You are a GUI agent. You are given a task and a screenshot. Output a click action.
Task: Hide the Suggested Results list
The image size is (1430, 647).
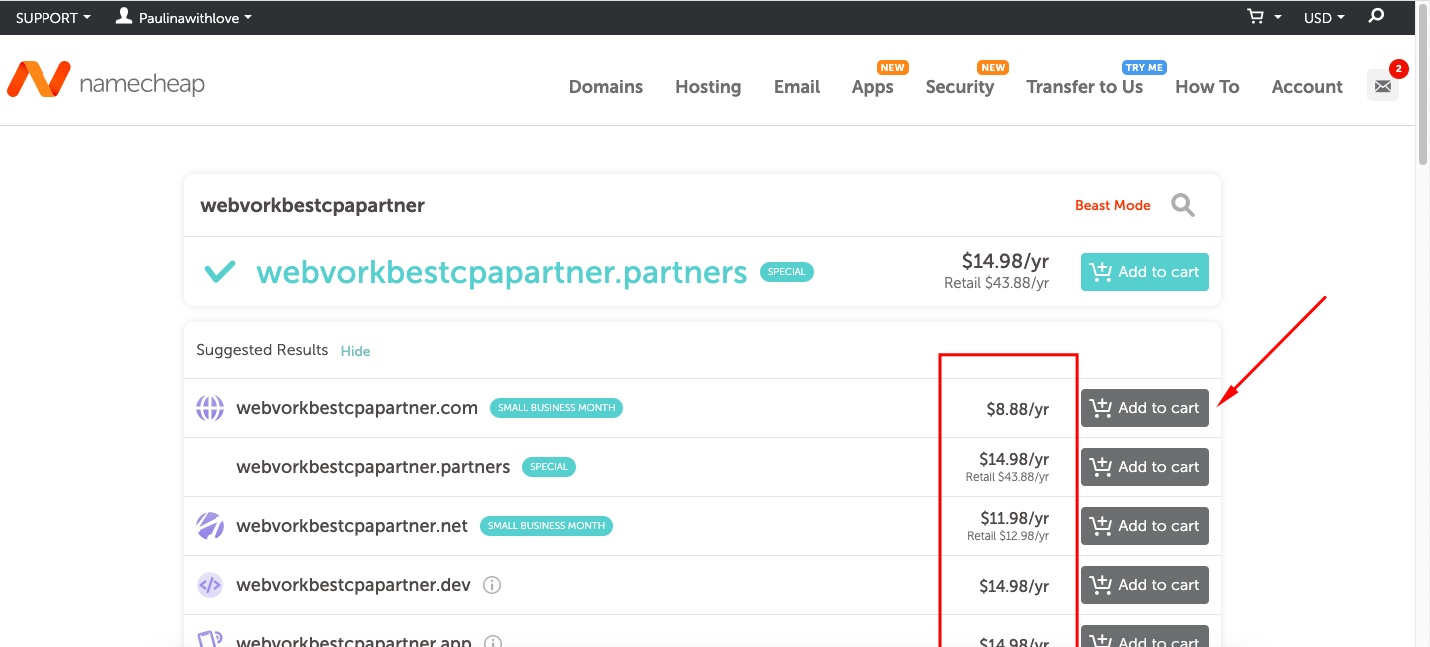[x=355, y=351]
